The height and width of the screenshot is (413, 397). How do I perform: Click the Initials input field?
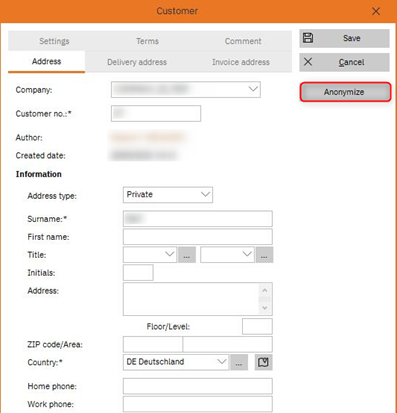pyautogui.click(x=138, y=273)
